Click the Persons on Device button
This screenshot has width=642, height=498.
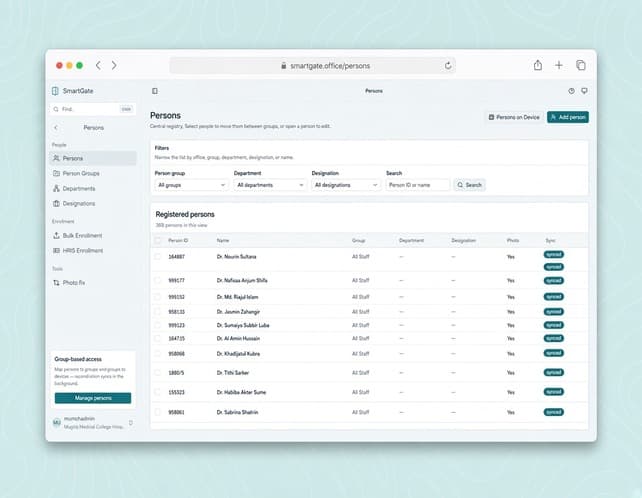514,117
